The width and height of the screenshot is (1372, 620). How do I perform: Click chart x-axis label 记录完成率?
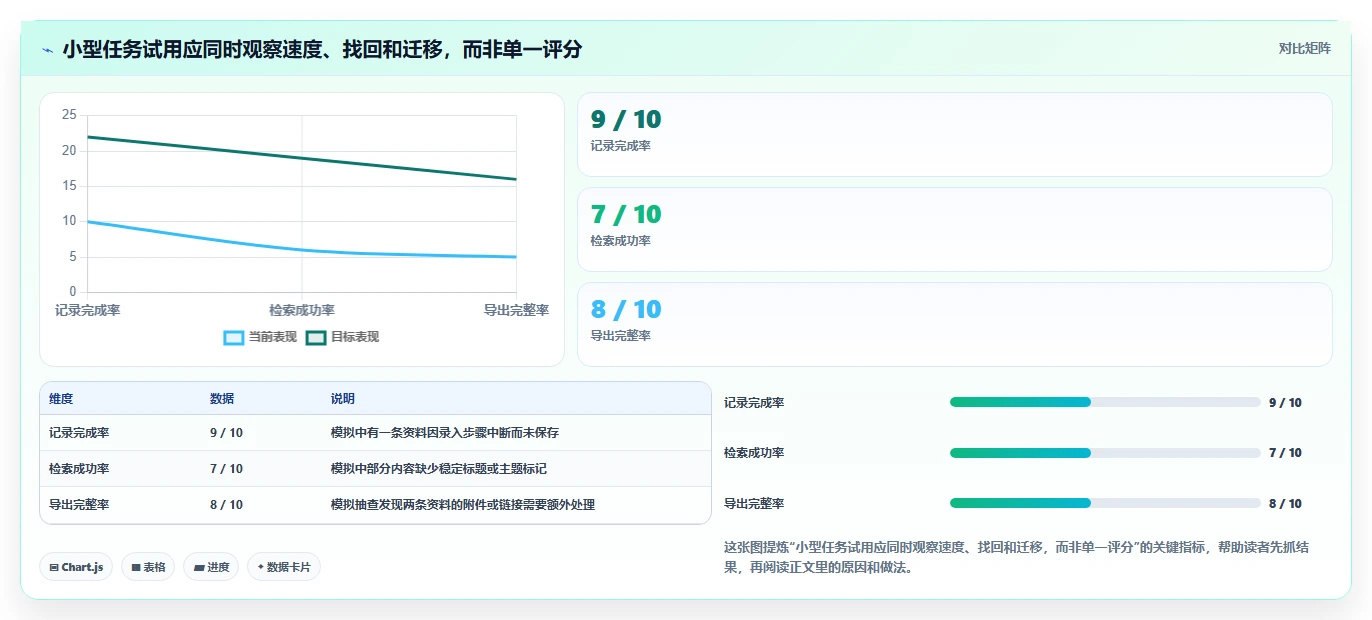(x=87, y=311)
